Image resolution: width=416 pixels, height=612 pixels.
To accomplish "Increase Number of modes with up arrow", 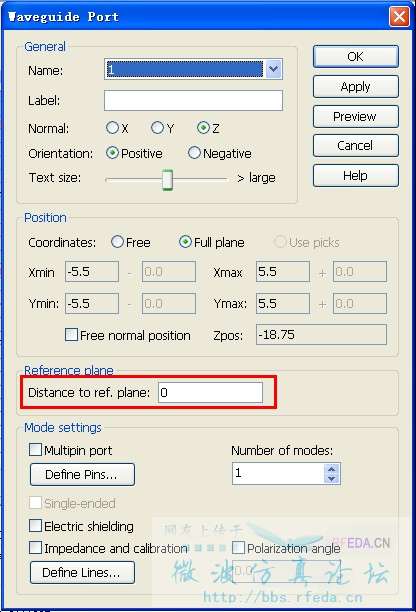I will click(332, 469).
